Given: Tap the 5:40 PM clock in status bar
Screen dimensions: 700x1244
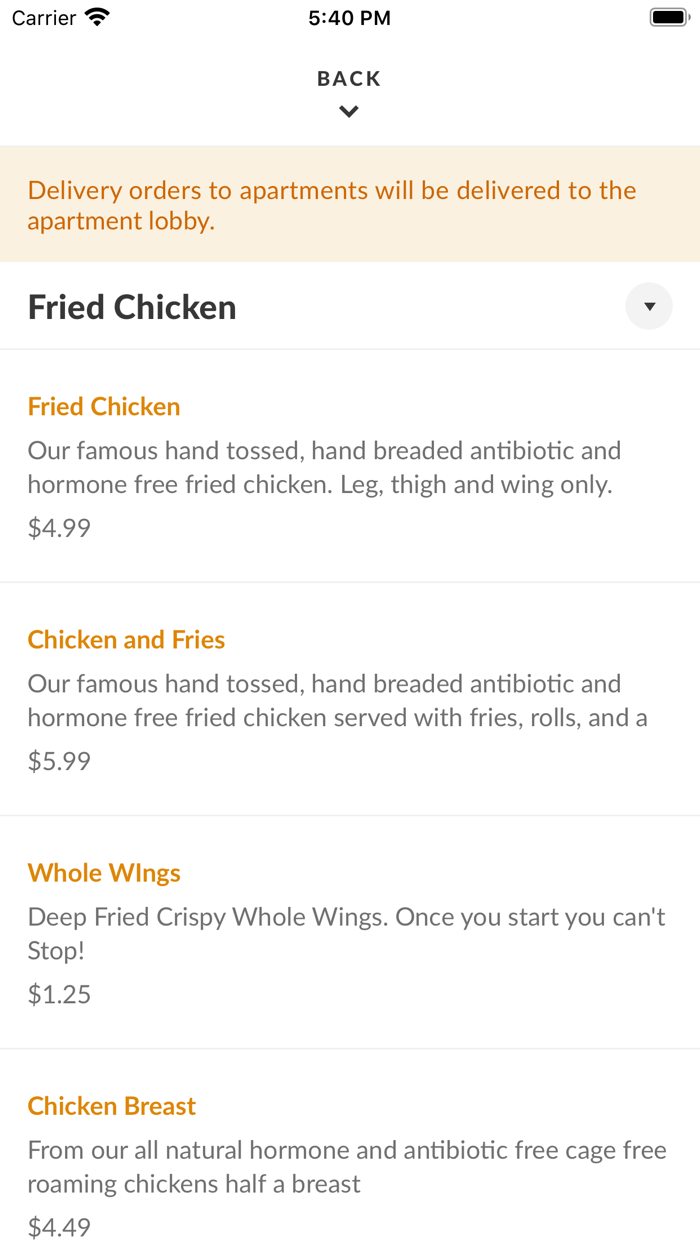Looking at the screenshot, I should (349, 17).
